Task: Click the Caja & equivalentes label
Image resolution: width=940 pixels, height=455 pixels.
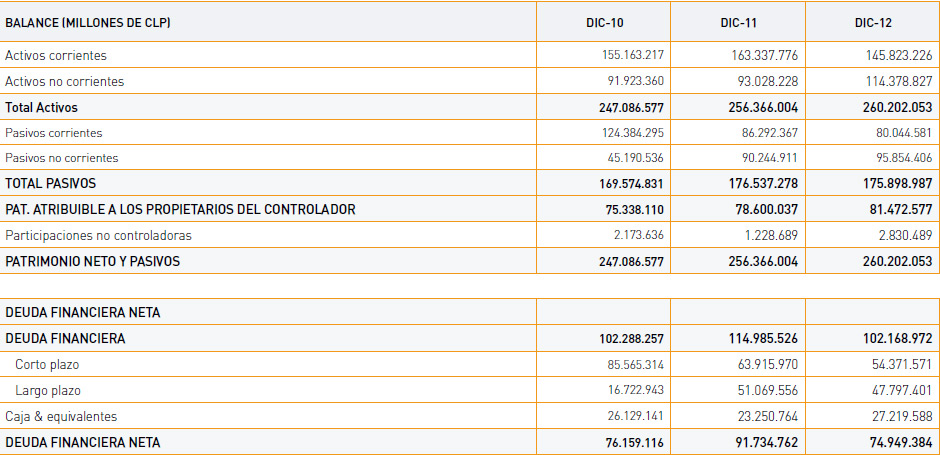Action: coord(61,416)
